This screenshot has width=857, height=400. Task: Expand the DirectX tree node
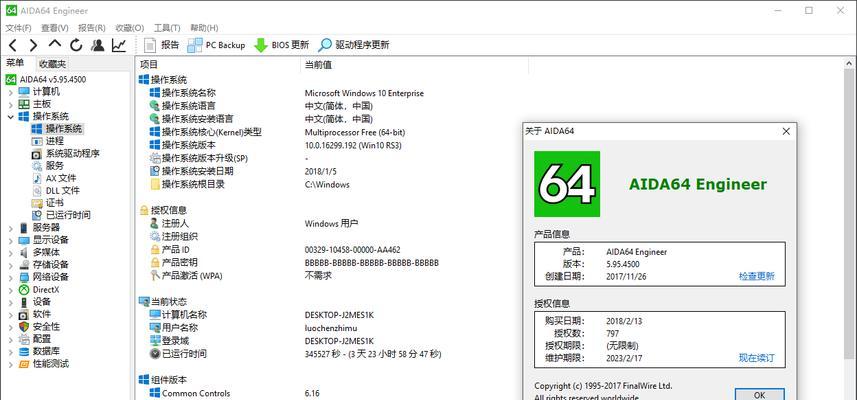pos(10,290)
